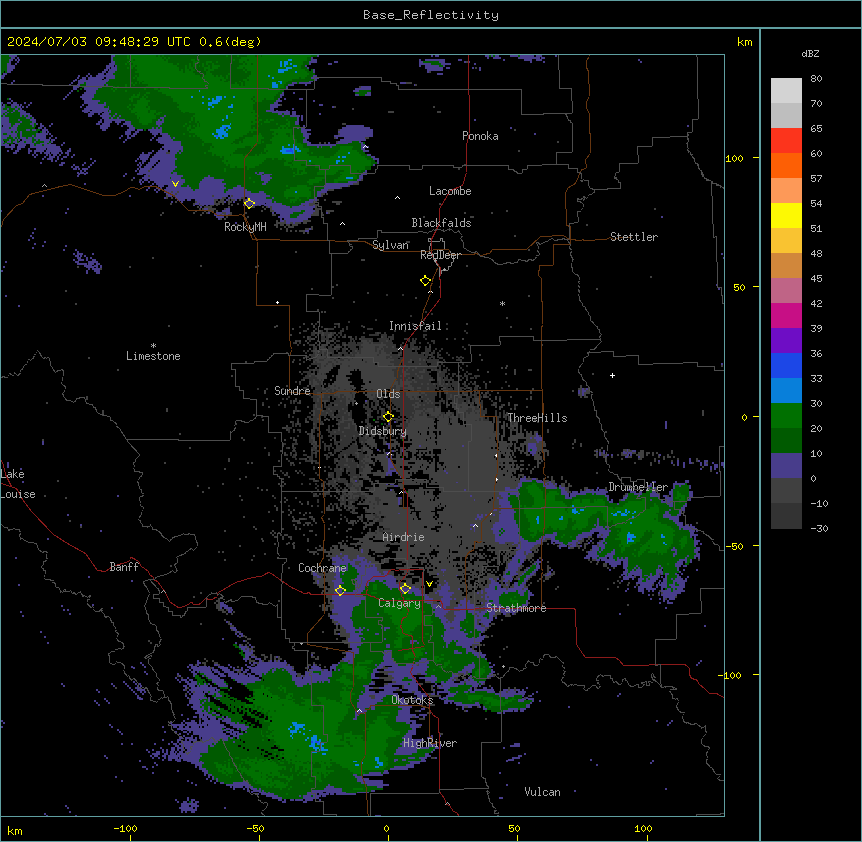Screen dimensions: 862x842
Task: Click the yellow V marker west of RockyMH
Action: [x=175, y=184]
